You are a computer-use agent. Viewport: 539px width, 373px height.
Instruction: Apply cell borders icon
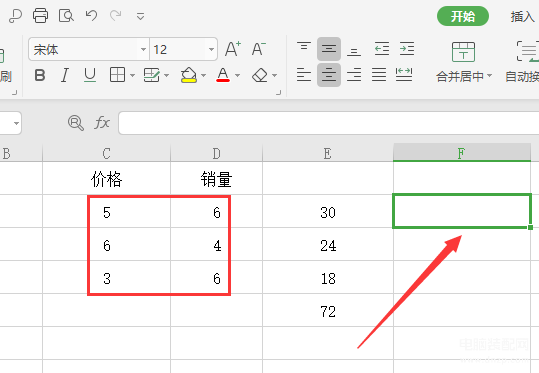[x=117, y=75]
